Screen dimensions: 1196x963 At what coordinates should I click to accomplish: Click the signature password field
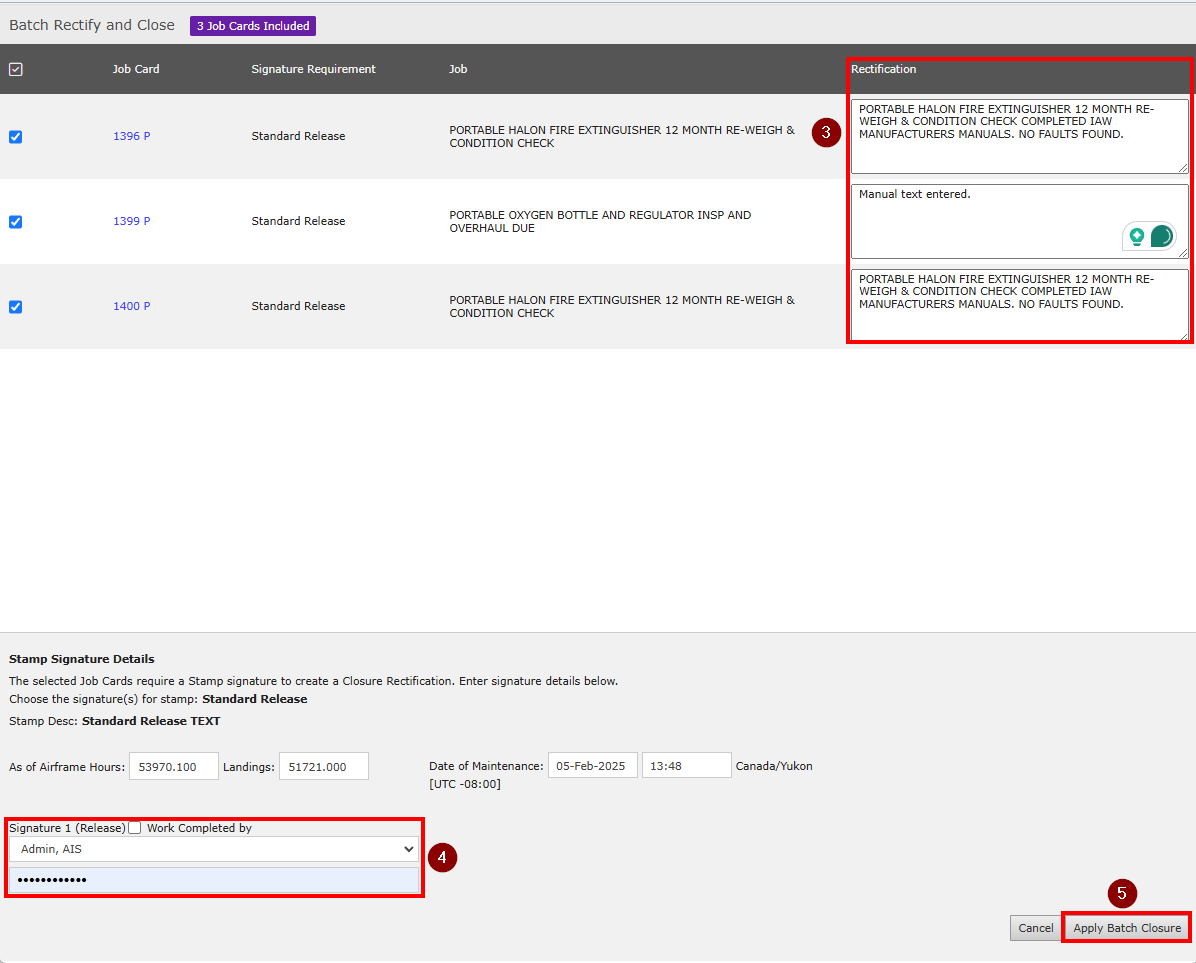pyautogui.click(x=214, y=880)
